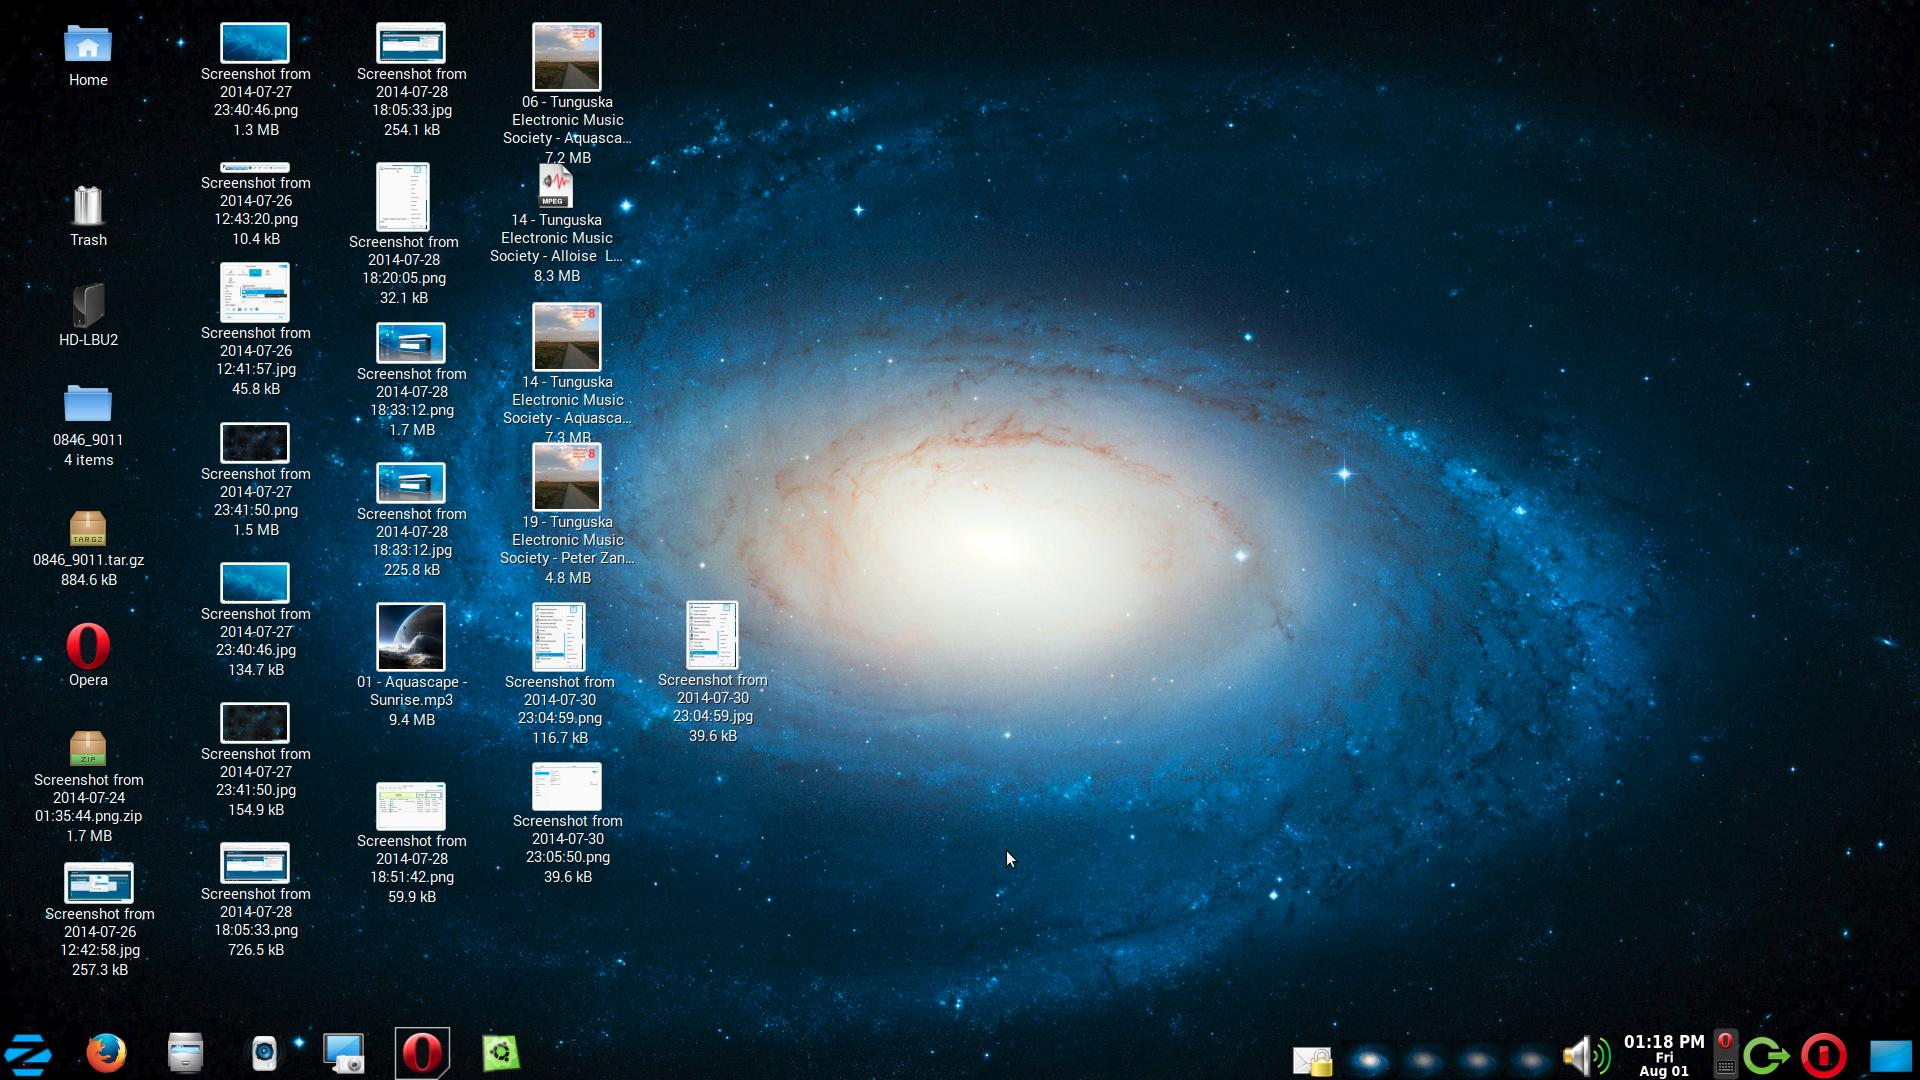Click the green log out icon
Image resolution: width=1920 pixels, height=1080 pixels.
[1766, 1056]
